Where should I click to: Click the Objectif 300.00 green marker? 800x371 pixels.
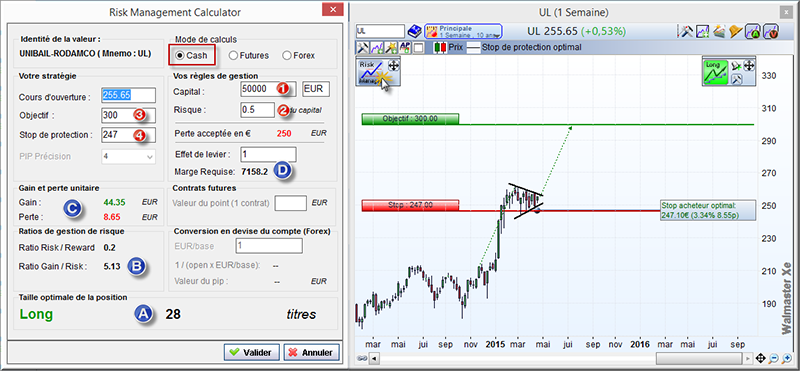[410, 118]
